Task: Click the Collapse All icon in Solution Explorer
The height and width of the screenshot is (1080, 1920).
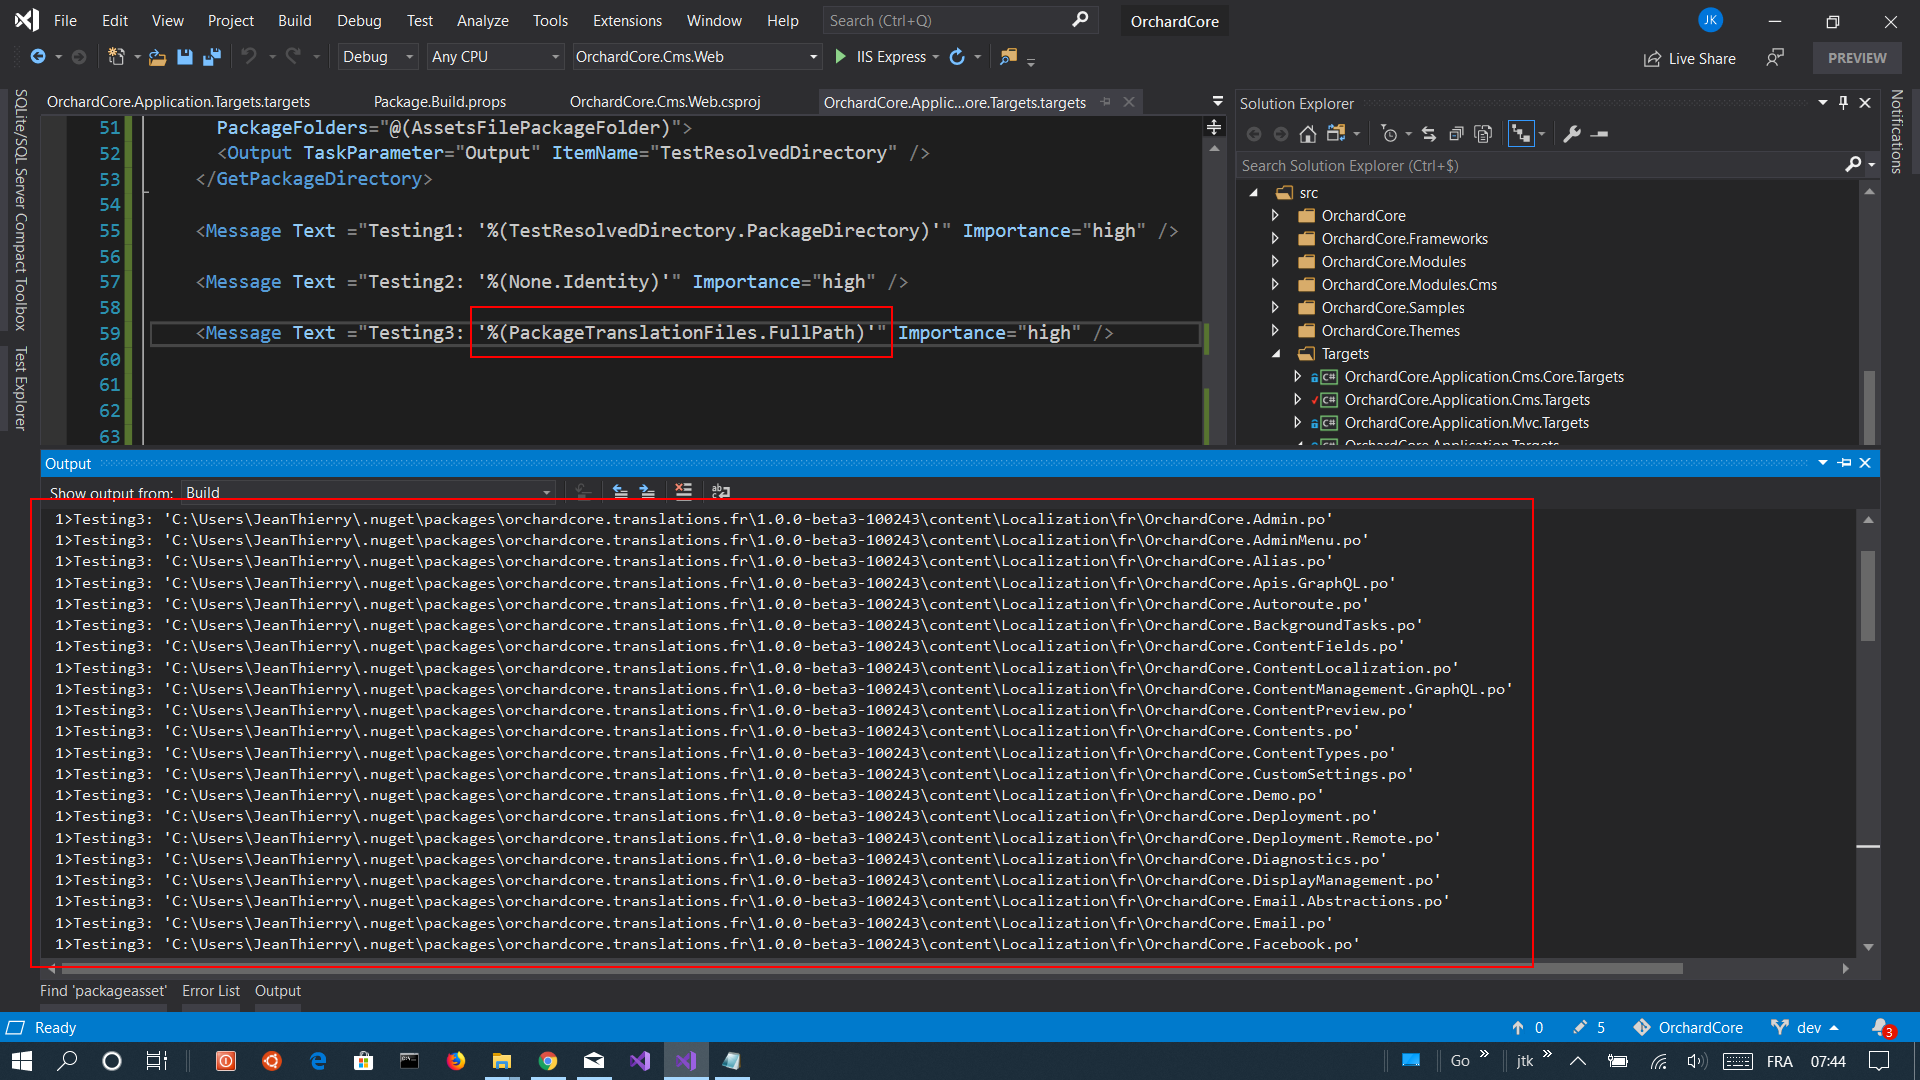Action: pyautogui.click(x=1457, y=133)
